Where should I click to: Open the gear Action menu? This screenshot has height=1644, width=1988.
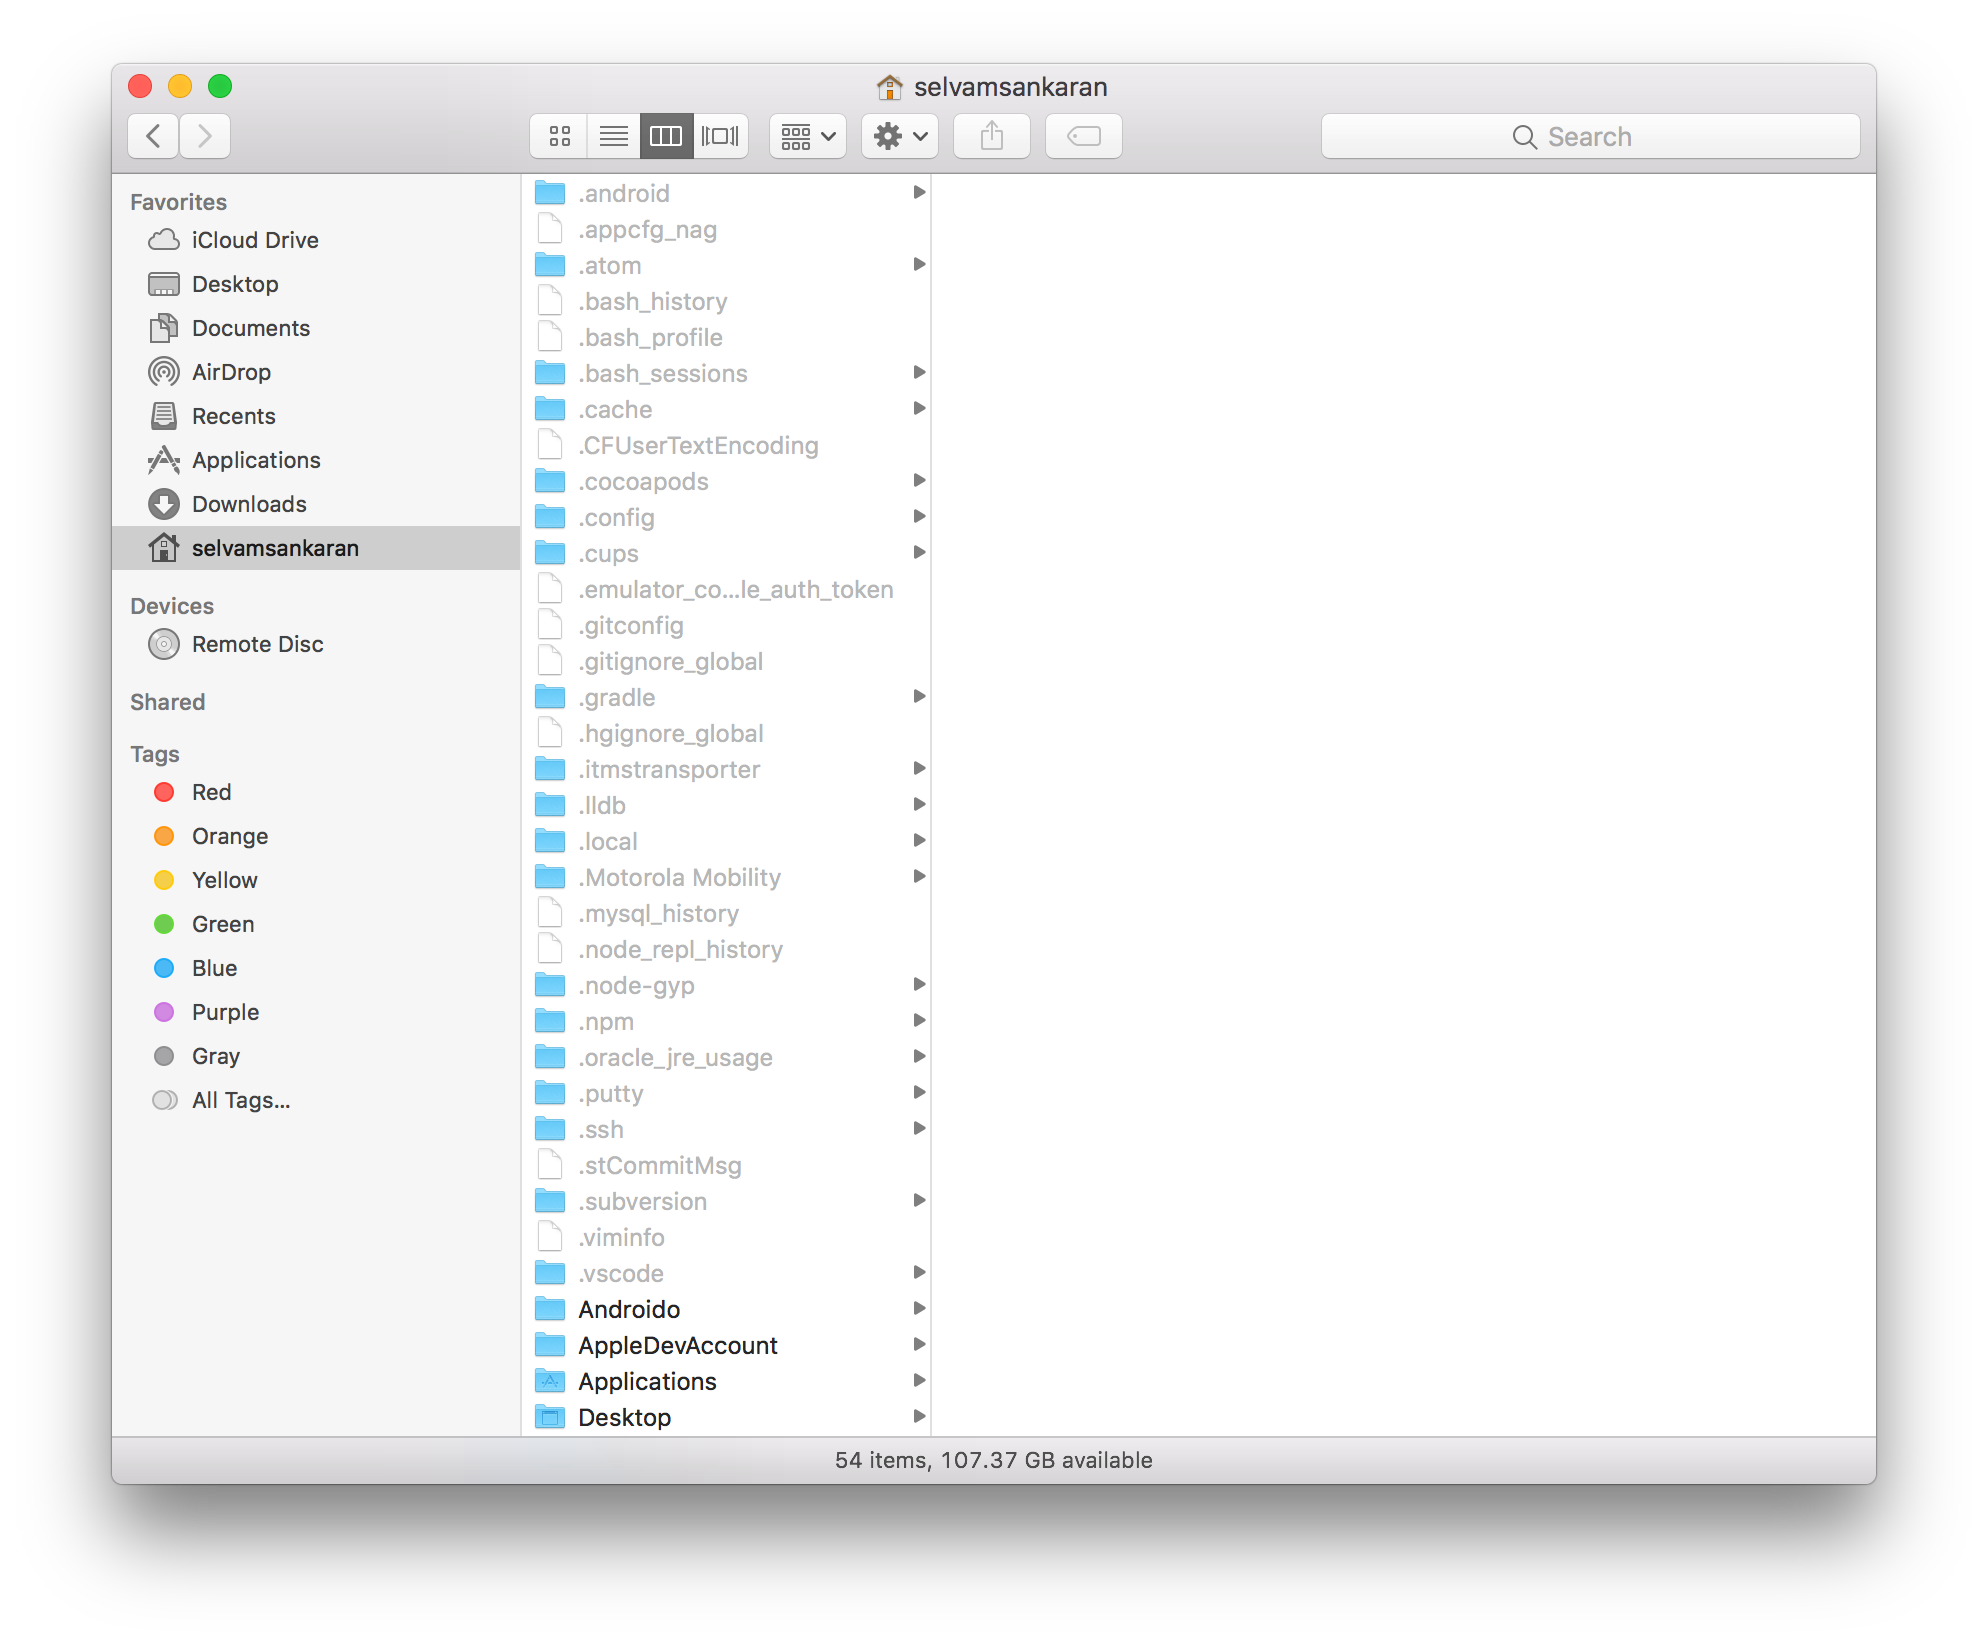coord(900,136)
